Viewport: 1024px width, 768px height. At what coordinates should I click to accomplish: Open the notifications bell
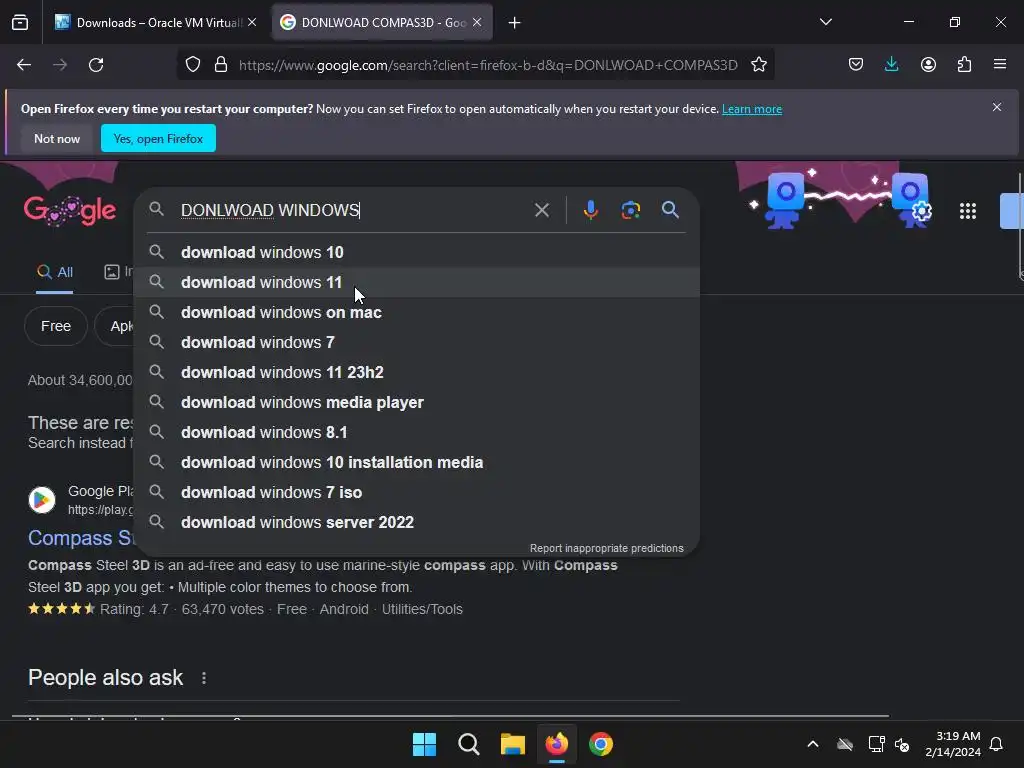tap(996, 744)
